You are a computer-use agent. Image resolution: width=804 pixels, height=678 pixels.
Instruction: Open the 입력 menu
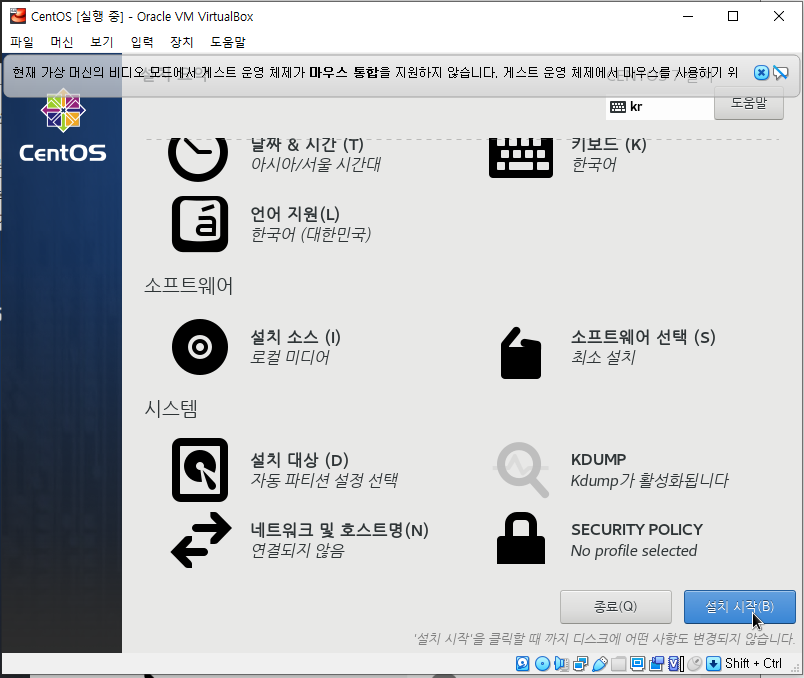pos(142,42)
